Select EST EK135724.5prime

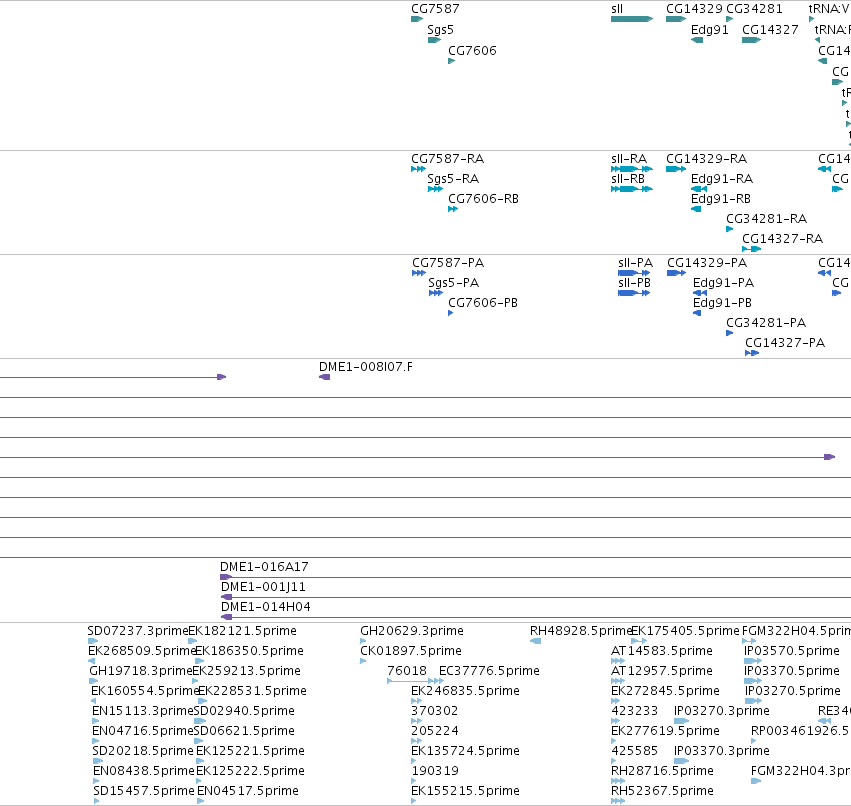click(465, 752)
